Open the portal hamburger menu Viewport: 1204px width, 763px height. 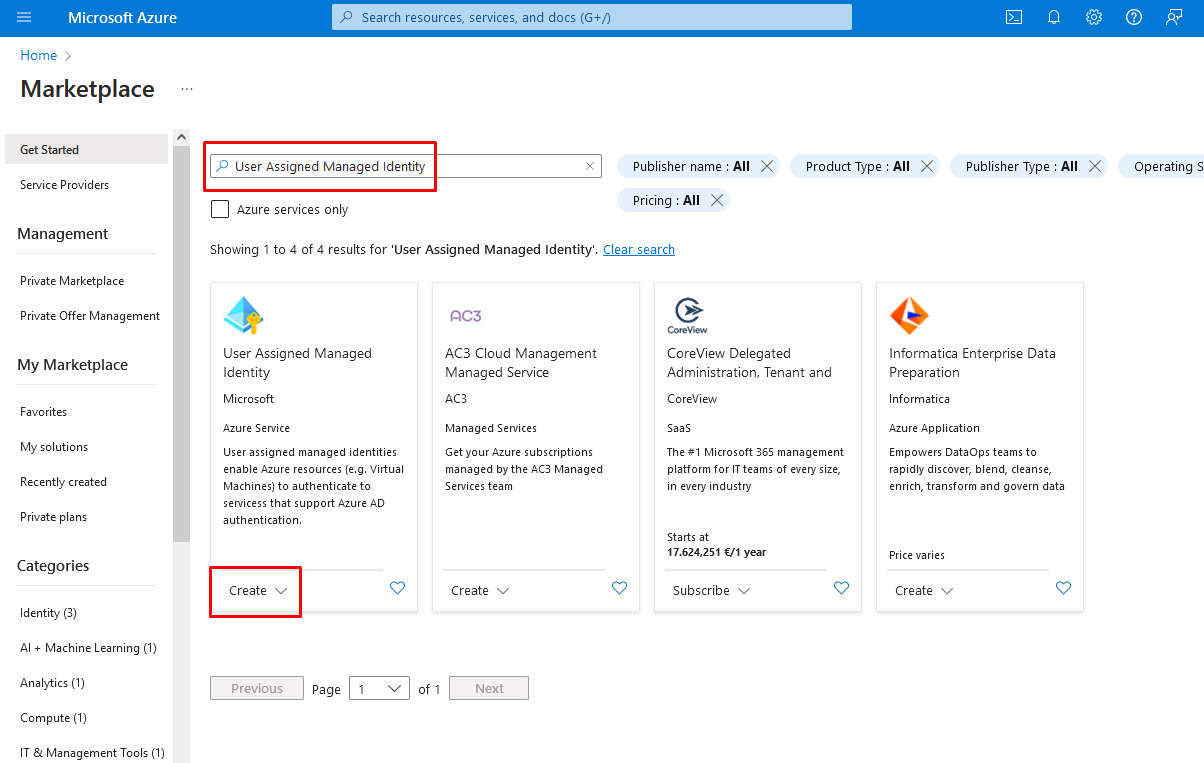click(24, 17)
